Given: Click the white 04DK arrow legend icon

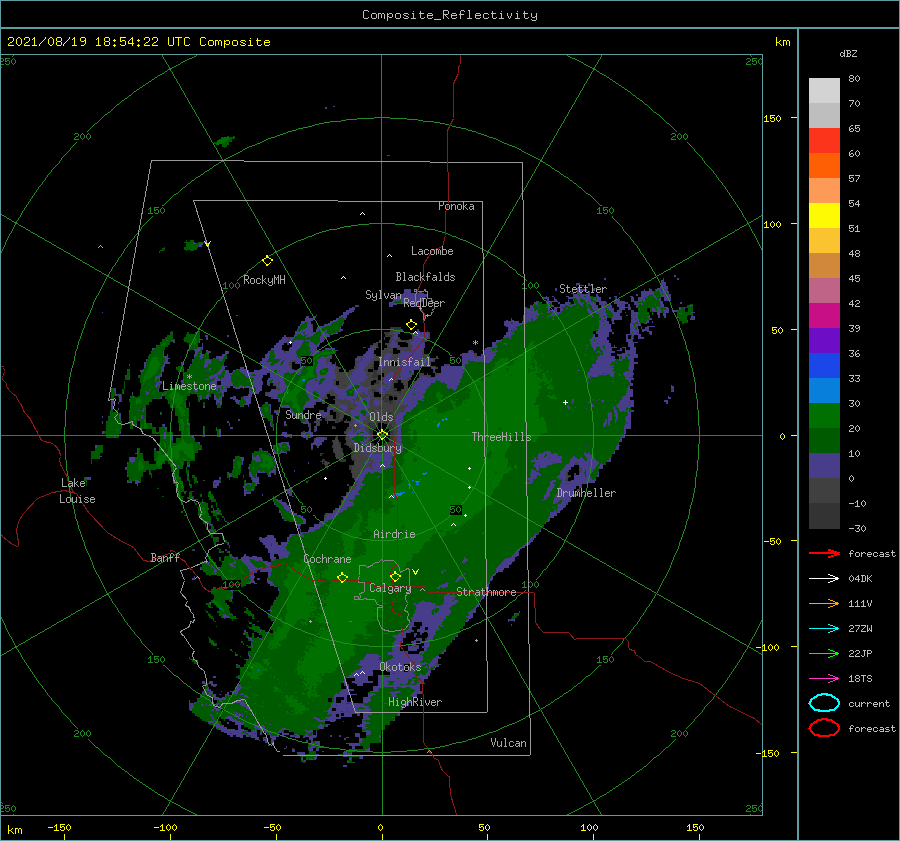Looking at the screenshot, I should [824, 579].
